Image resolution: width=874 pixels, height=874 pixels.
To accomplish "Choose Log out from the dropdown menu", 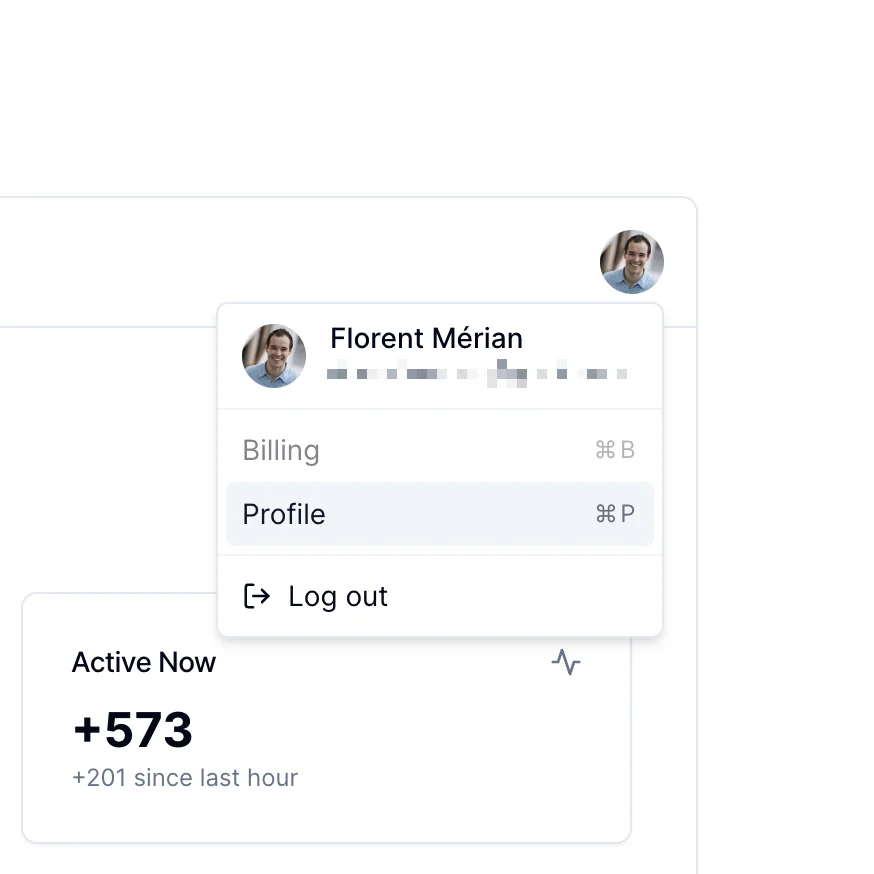I will (337, 595).
